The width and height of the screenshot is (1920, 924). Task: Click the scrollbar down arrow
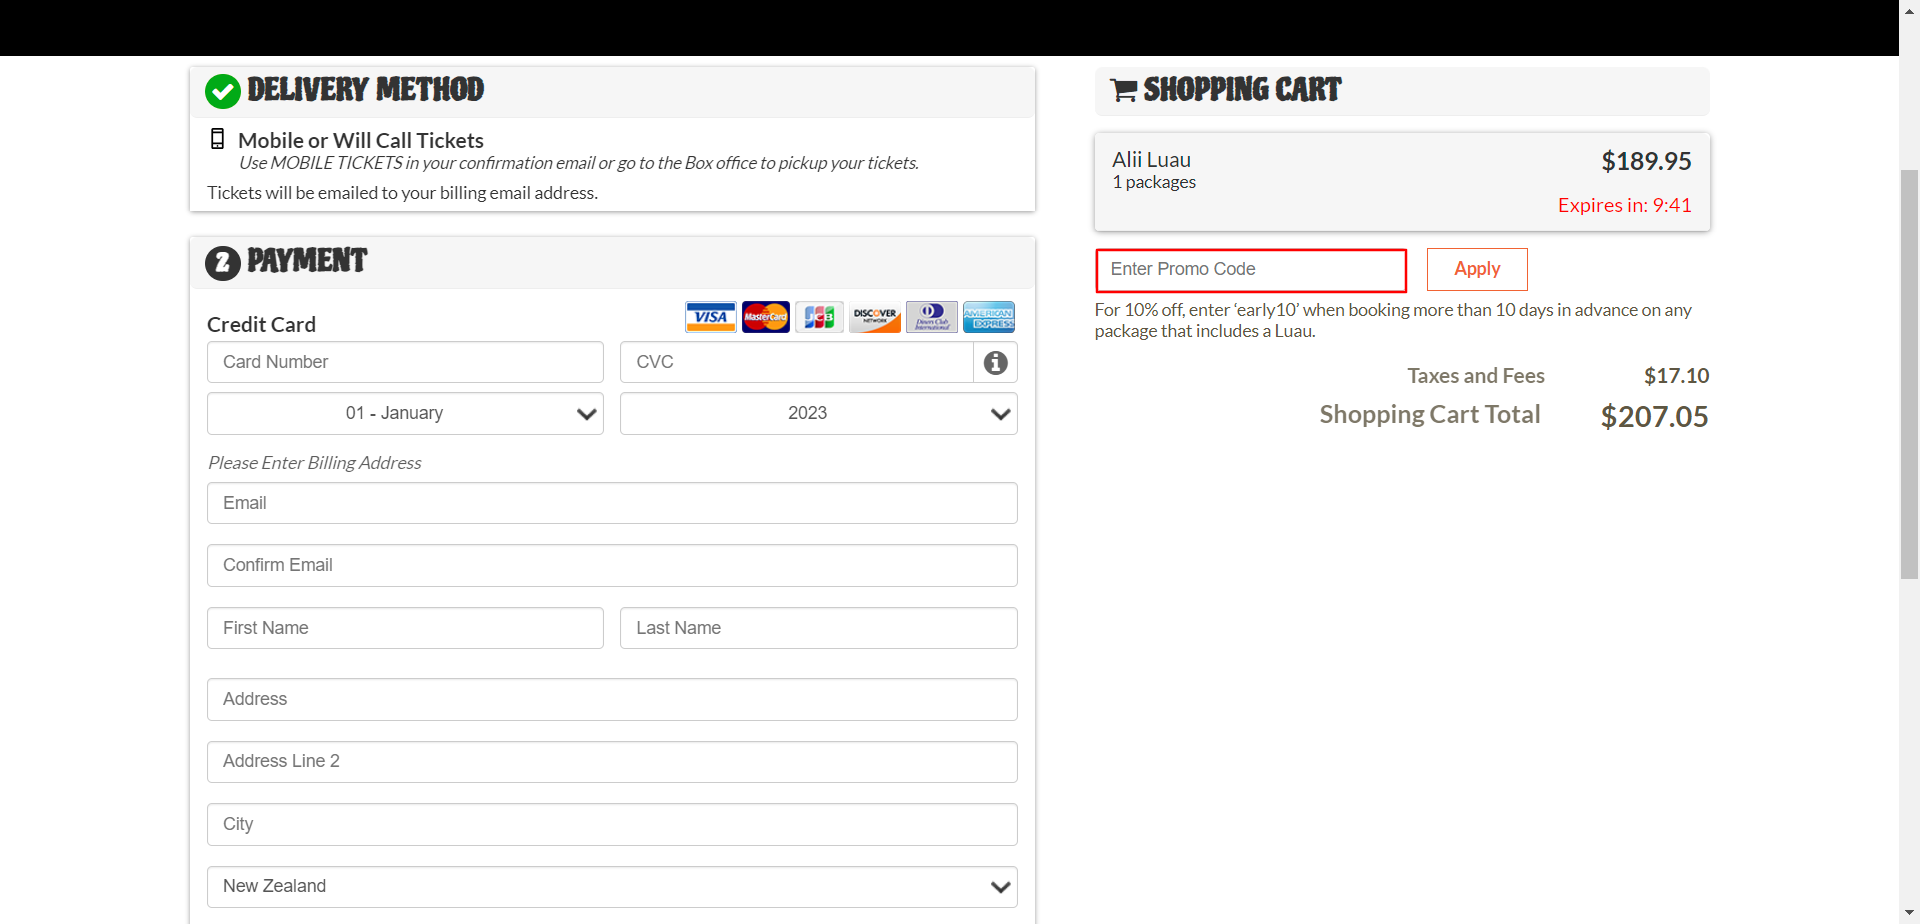[1909, 912]
